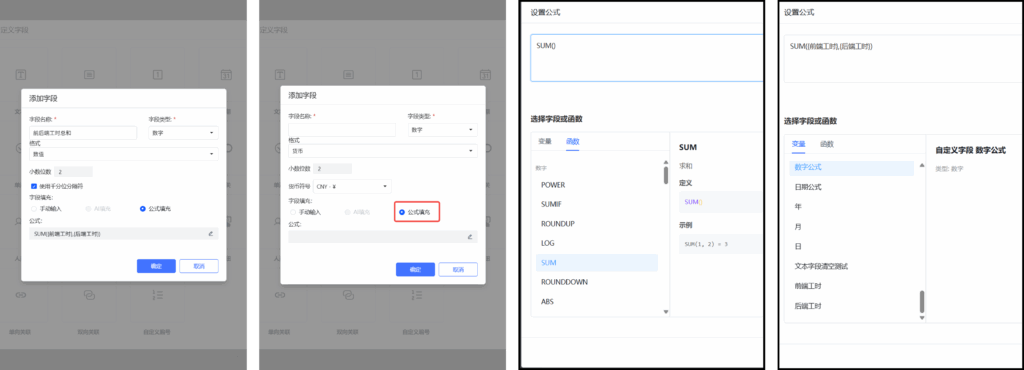Click the 单向关联 link icon behind the filled-name dialog
1024x370 pixels.
21,296
